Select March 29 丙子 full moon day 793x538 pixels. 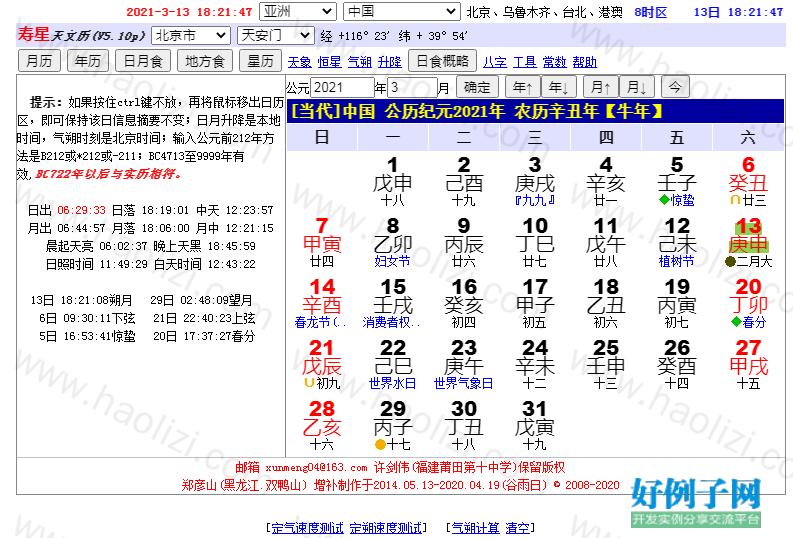(392, 426)
